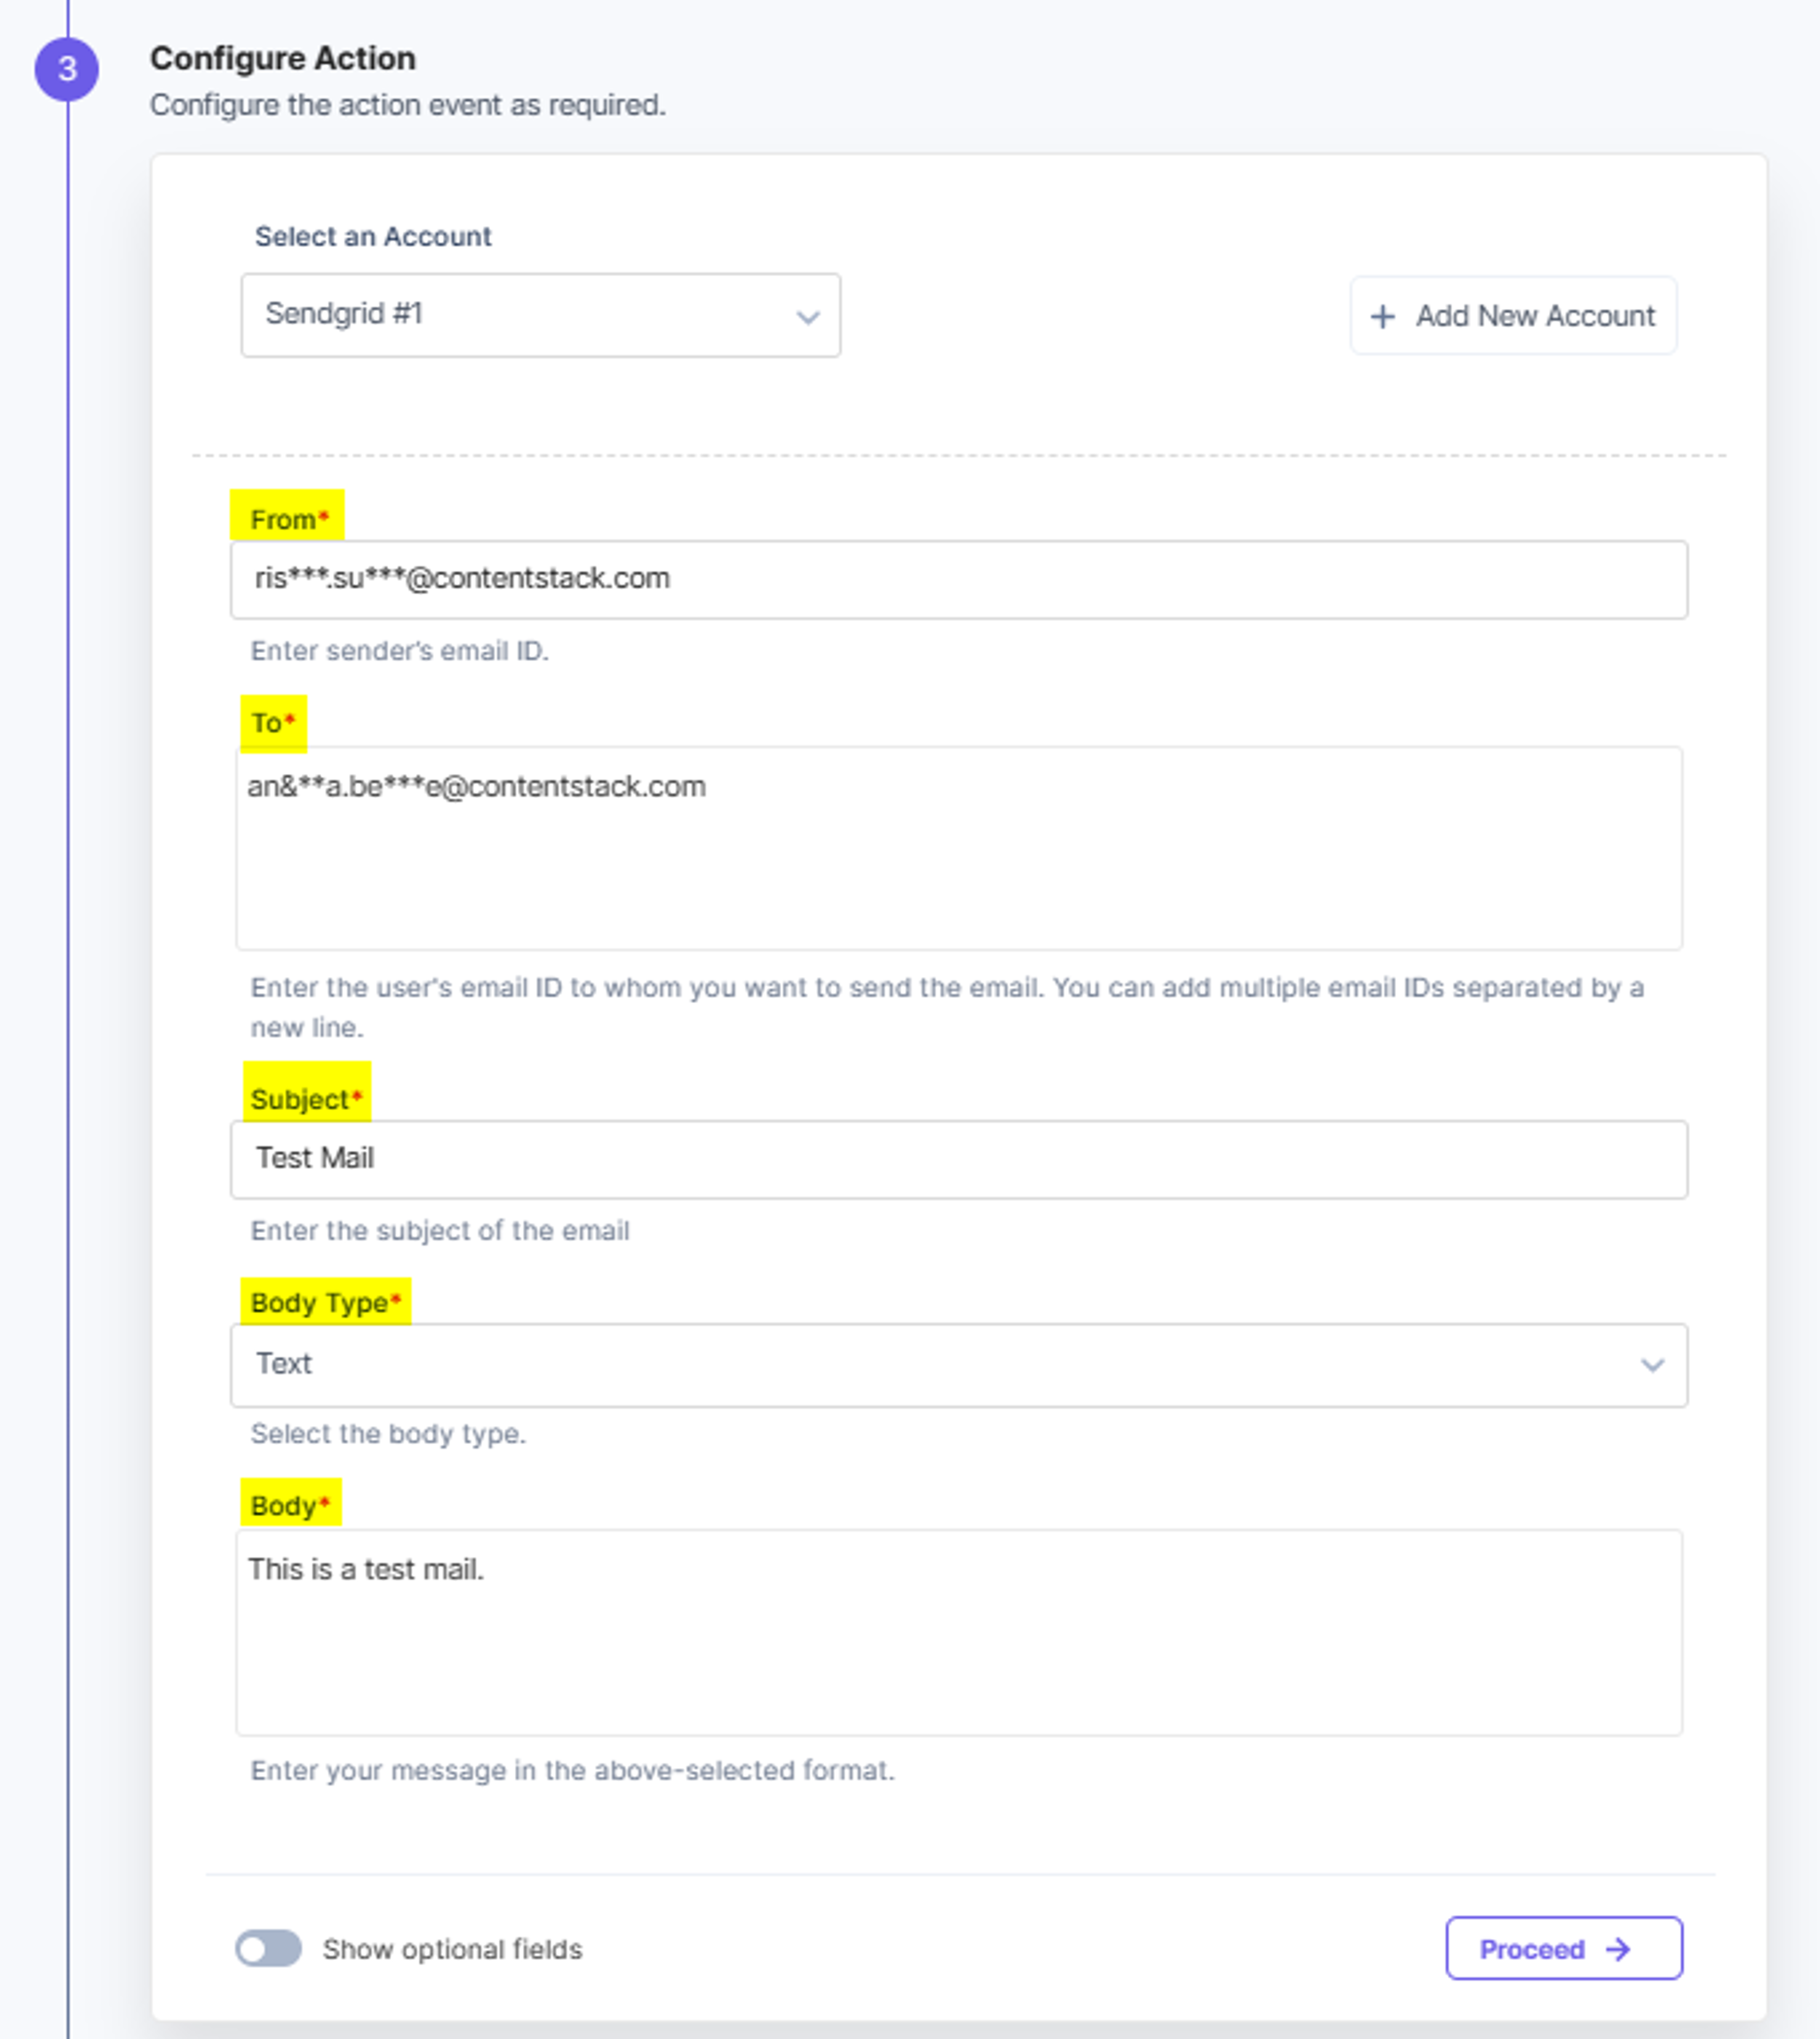This screenshot has width=1820, height=2039.
Task: Click into the Body message text area
Action: [x=958, y=1632]
